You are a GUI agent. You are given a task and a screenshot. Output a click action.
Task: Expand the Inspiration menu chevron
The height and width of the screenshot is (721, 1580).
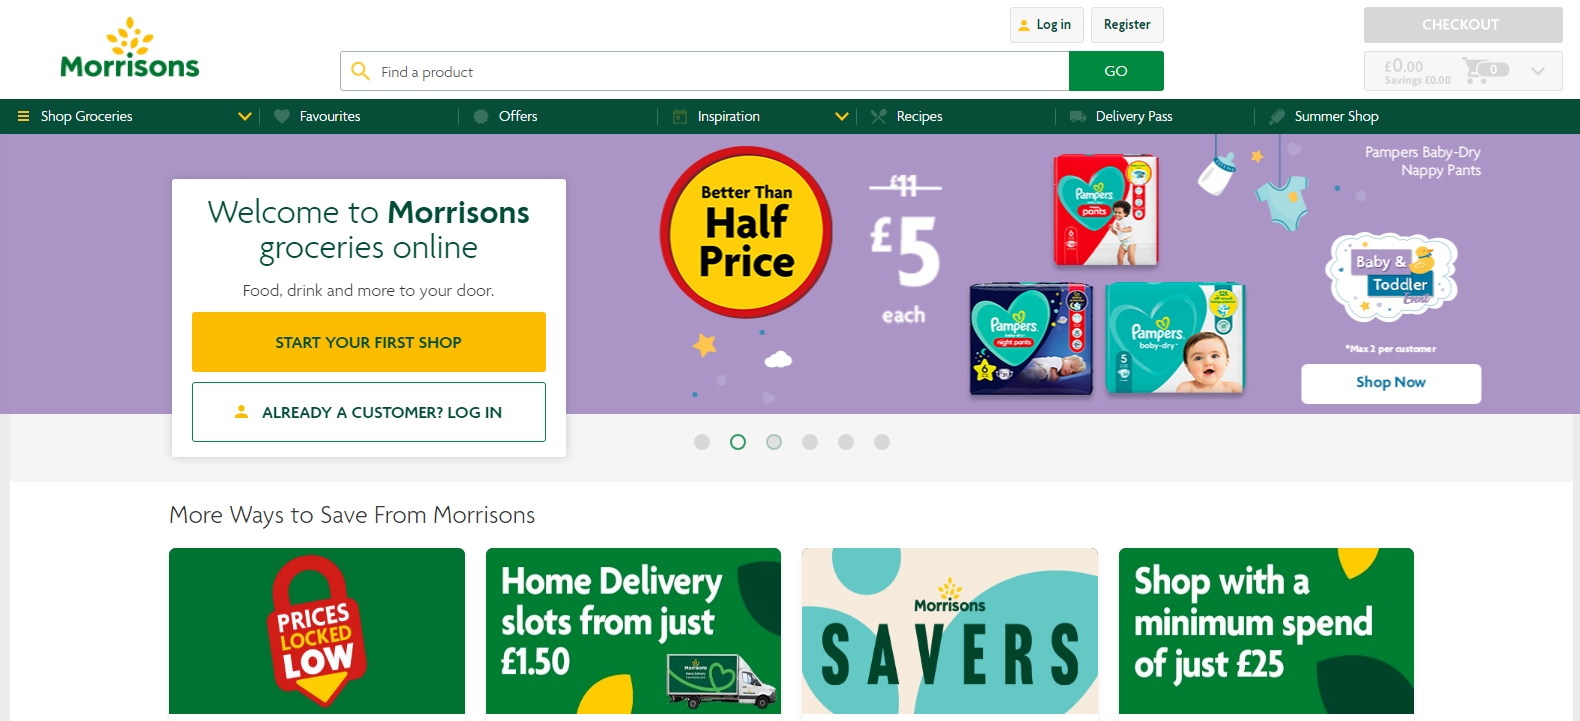click(x=842, y=116)
